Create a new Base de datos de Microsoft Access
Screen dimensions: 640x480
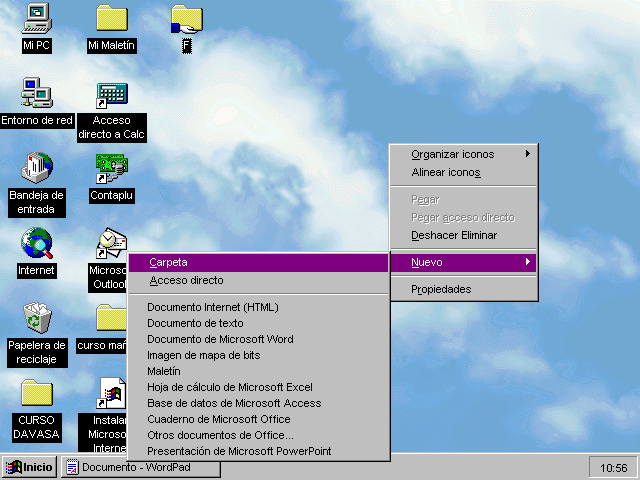click(x=258, y=403)
